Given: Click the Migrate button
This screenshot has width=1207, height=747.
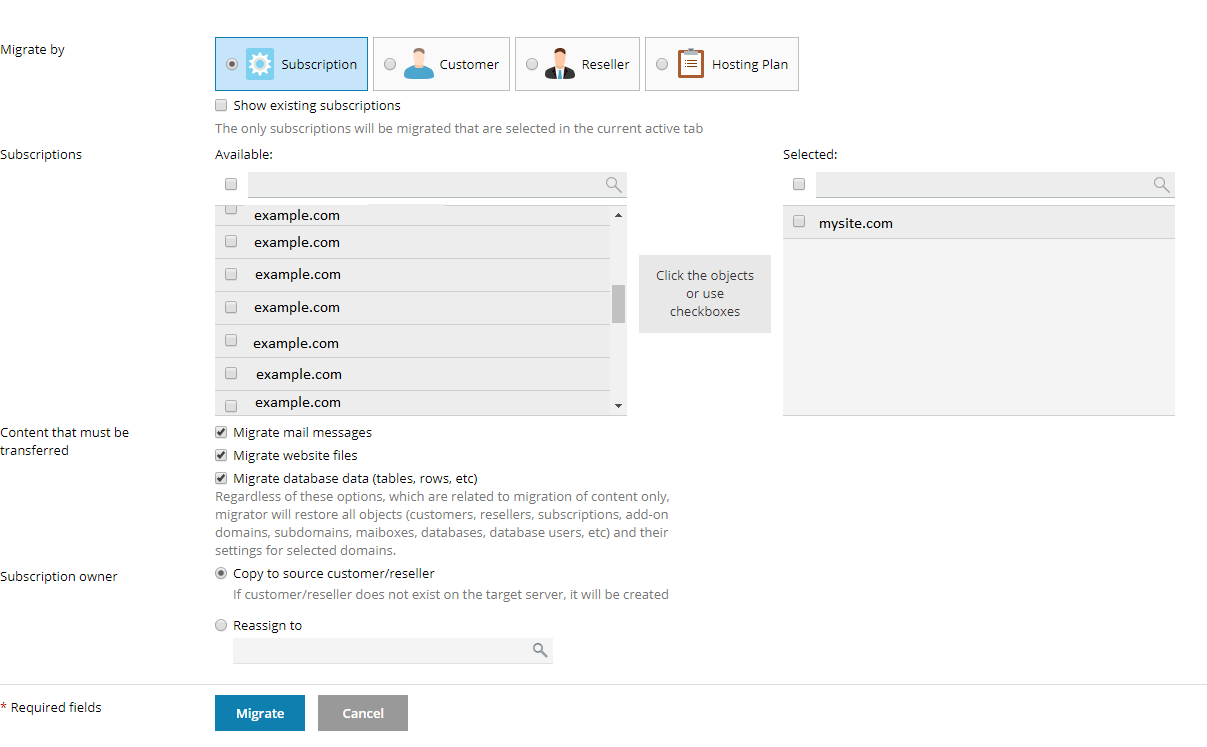Looking at the screenshot, I should pyautogui.click(x=259, y=713).
